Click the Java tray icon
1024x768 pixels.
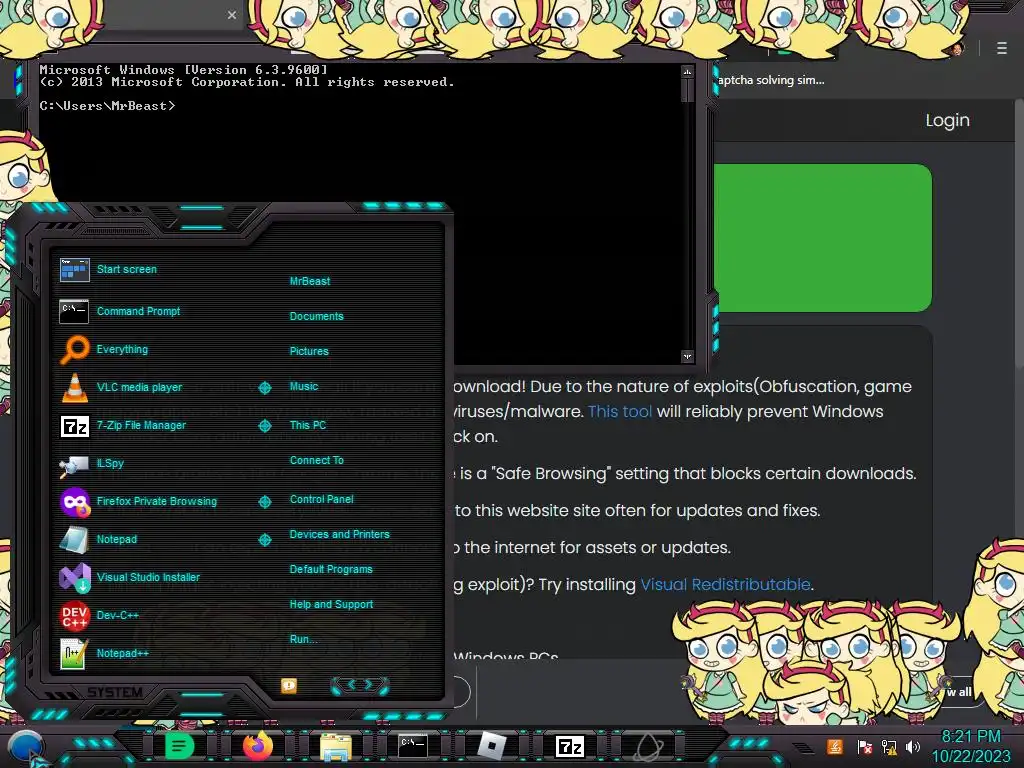tap(834, 746)
